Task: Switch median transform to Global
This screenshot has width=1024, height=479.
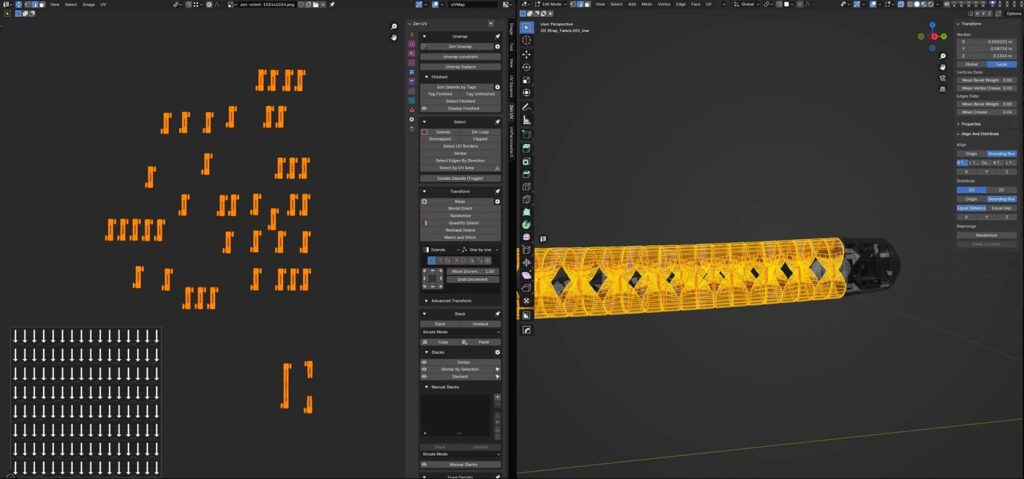Action: (x=971, y=64)
